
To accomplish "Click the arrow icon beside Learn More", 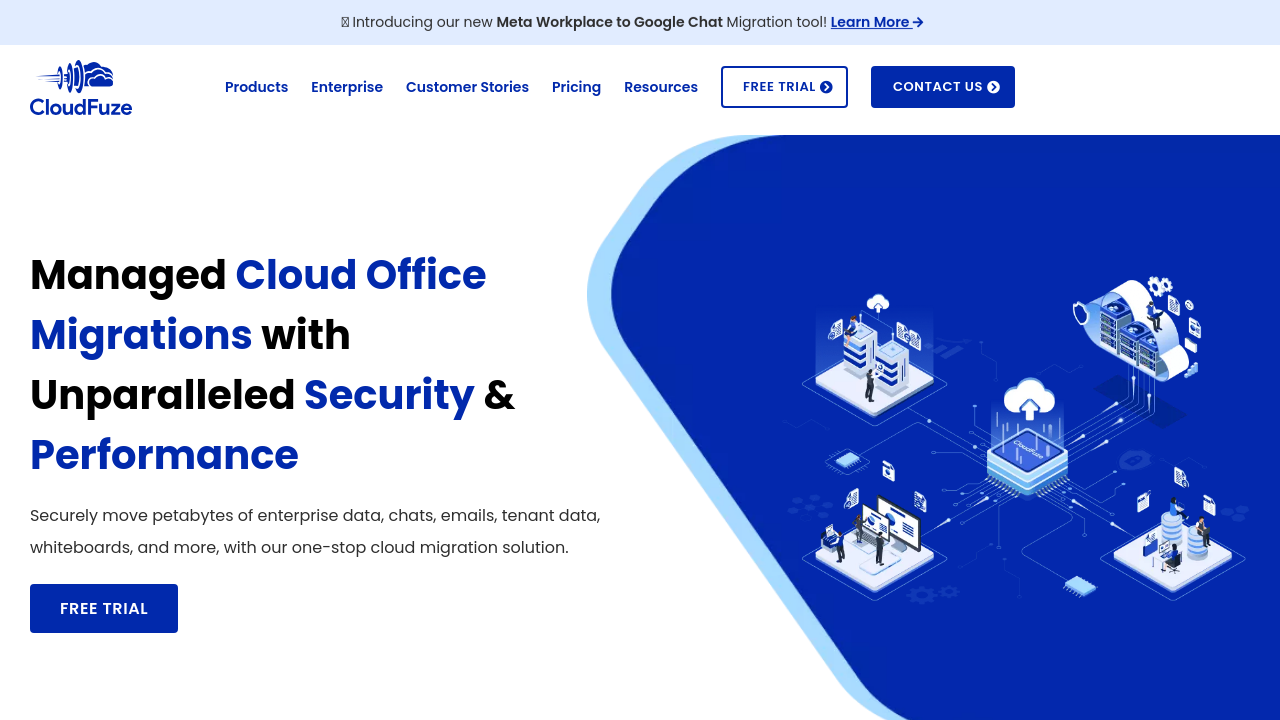I will [918, 22].
